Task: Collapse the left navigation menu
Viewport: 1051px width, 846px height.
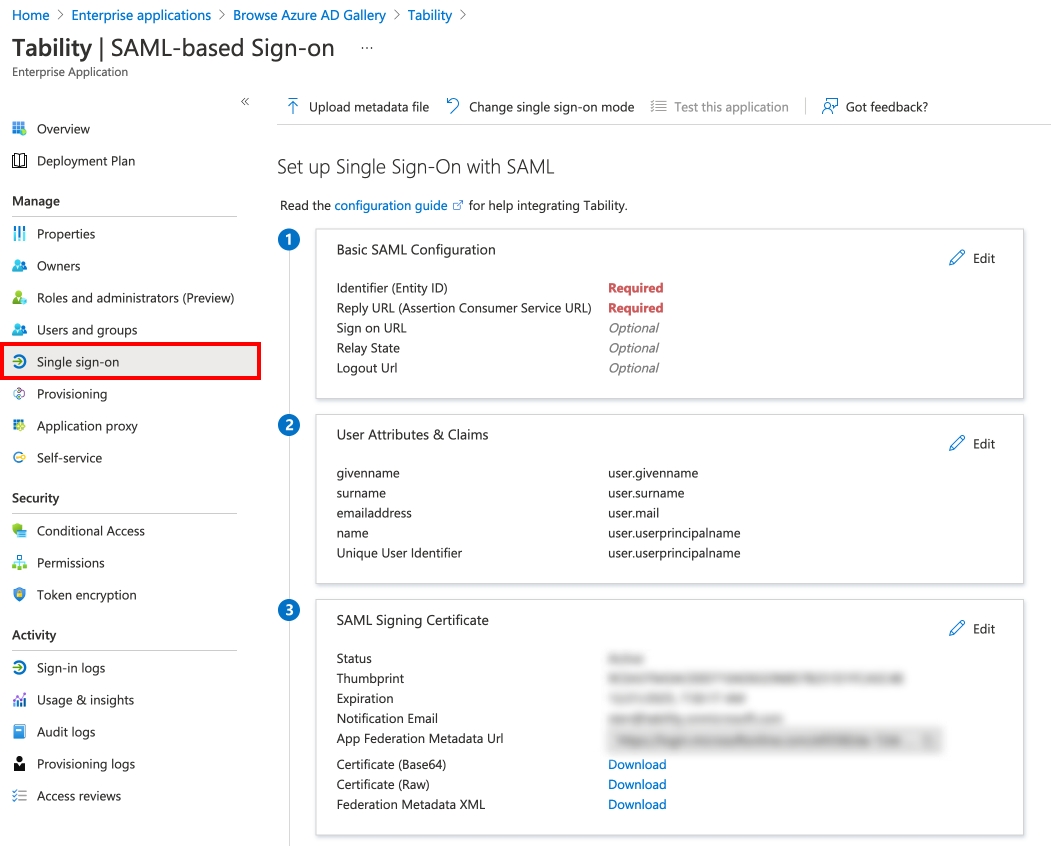Action: 245,102
